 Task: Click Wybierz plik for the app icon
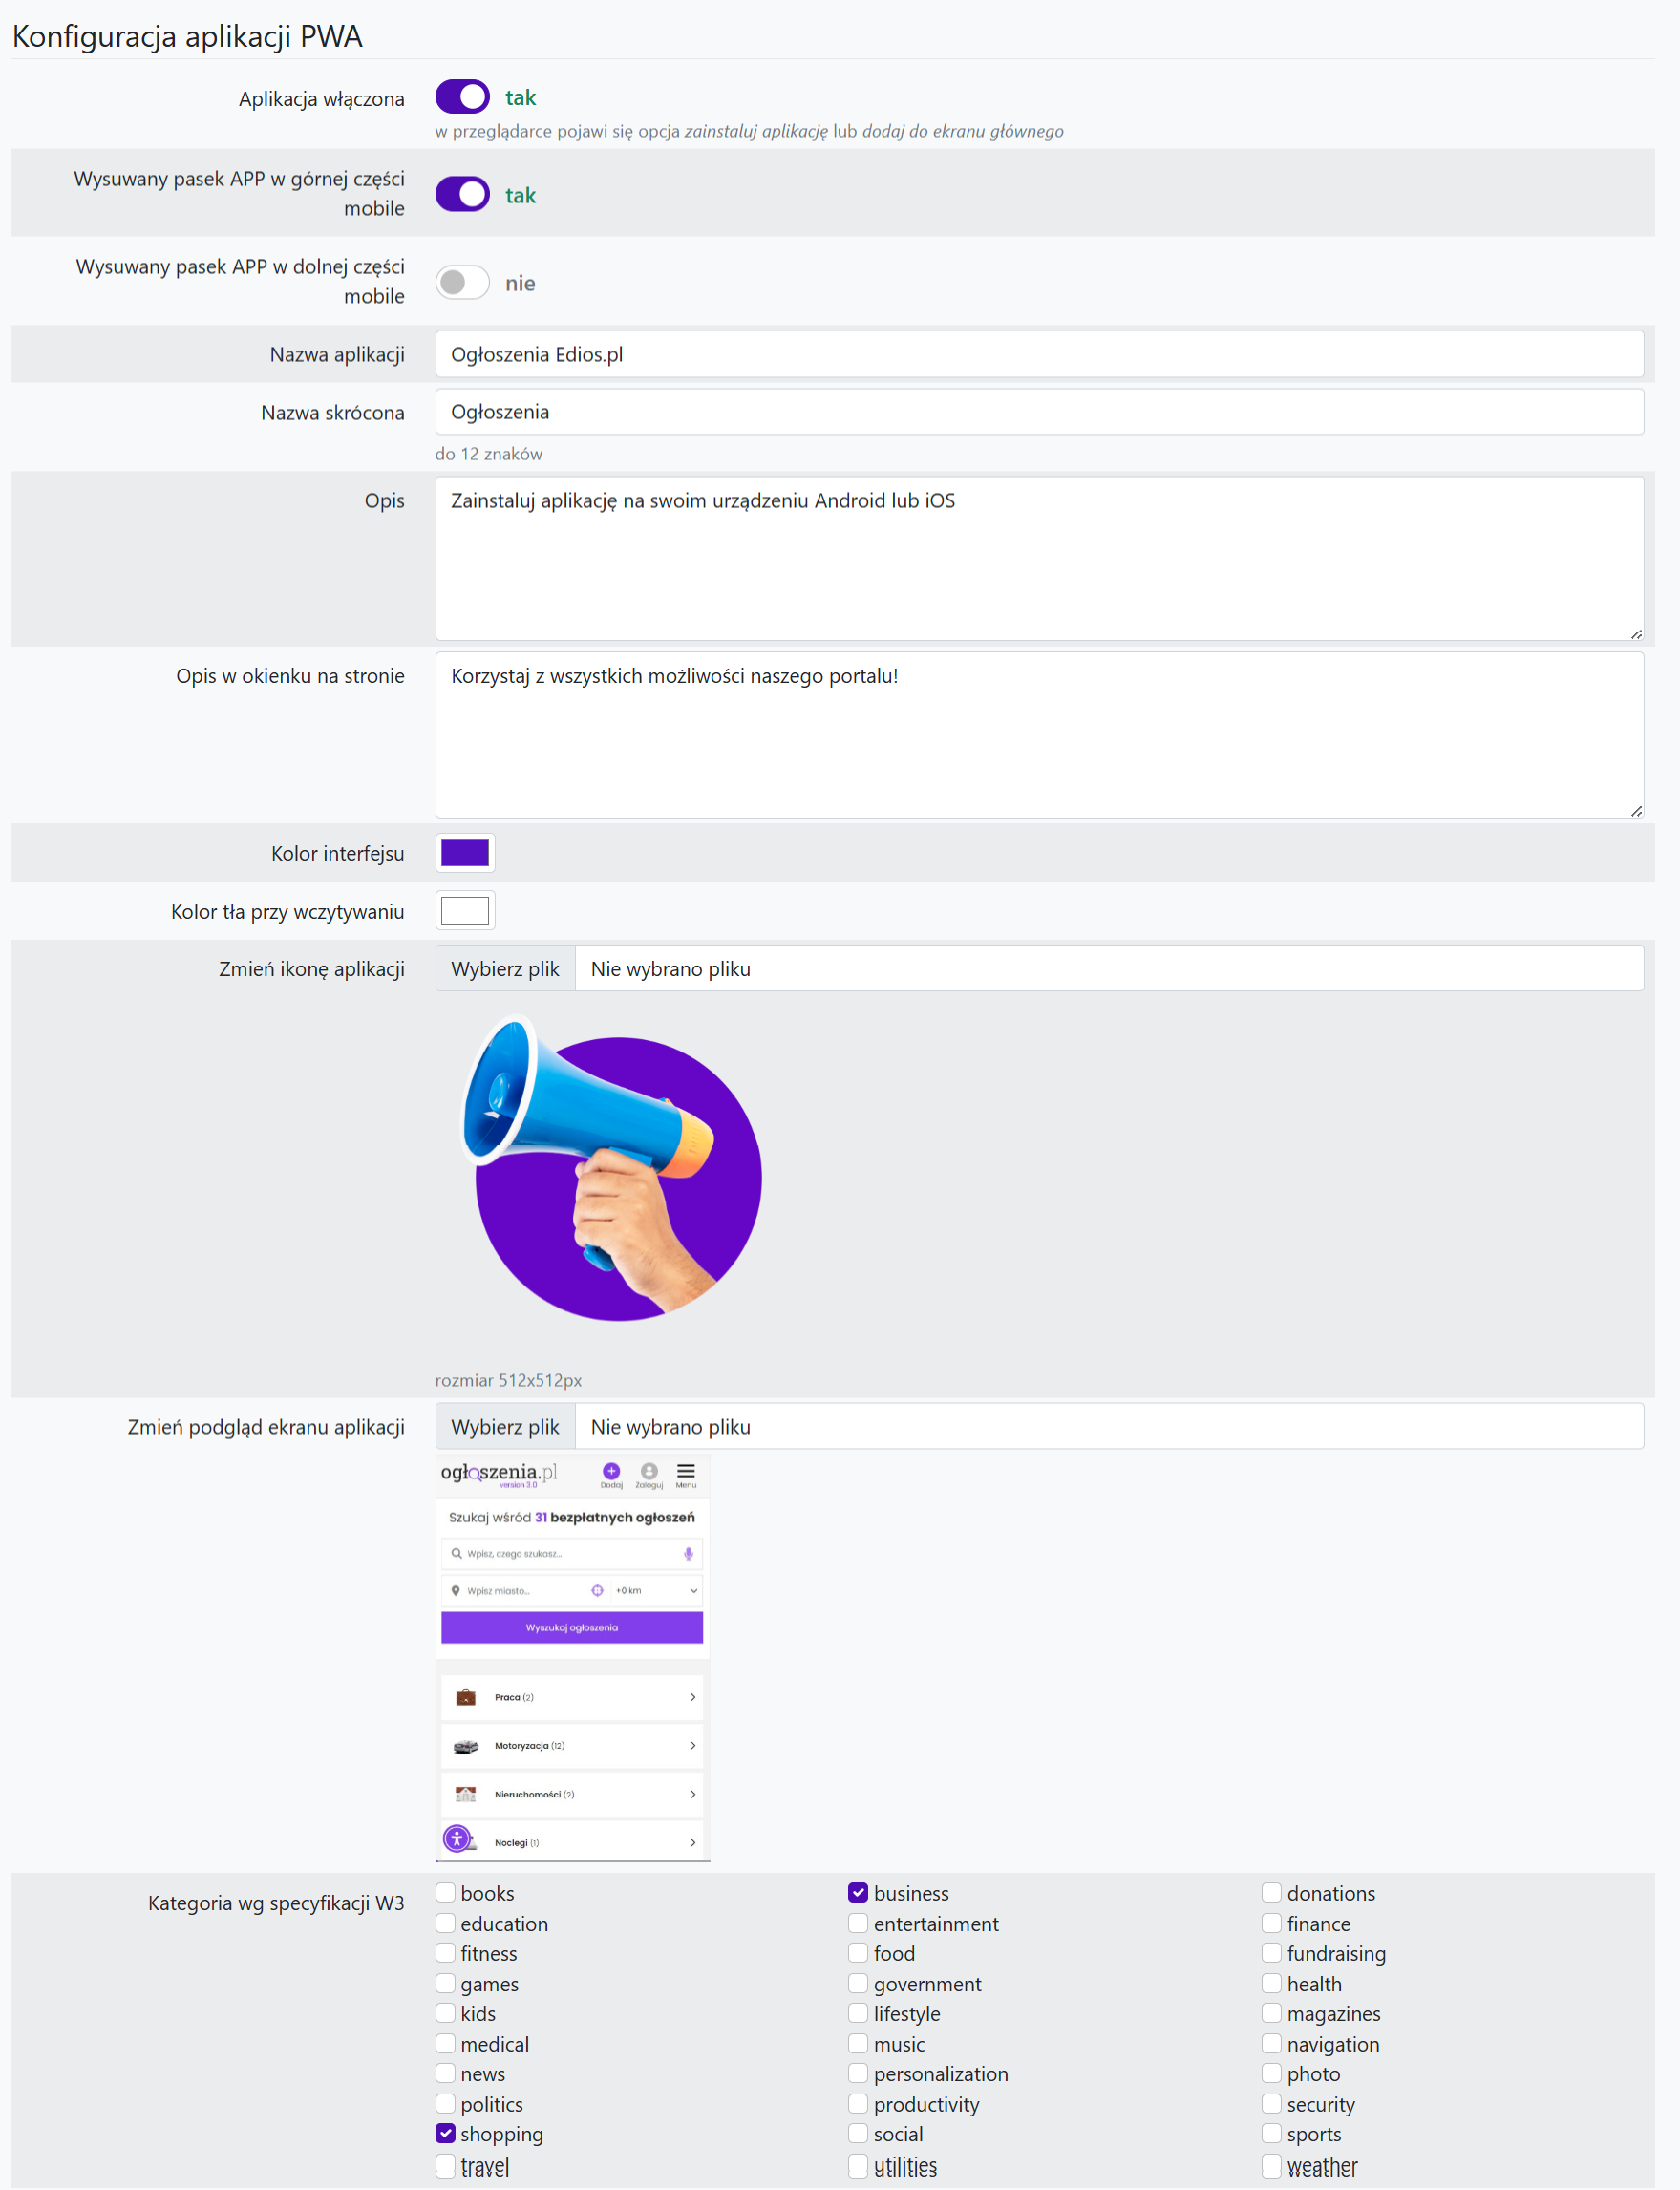pos(505,969)
